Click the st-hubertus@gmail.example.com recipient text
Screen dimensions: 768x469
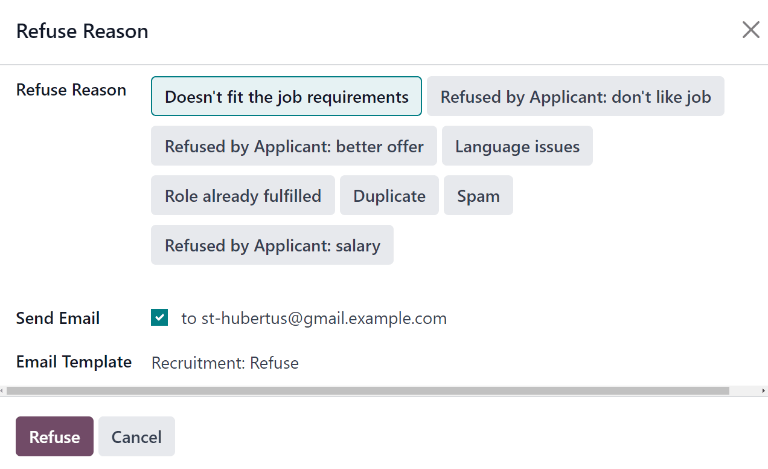[x=313, y=318]
